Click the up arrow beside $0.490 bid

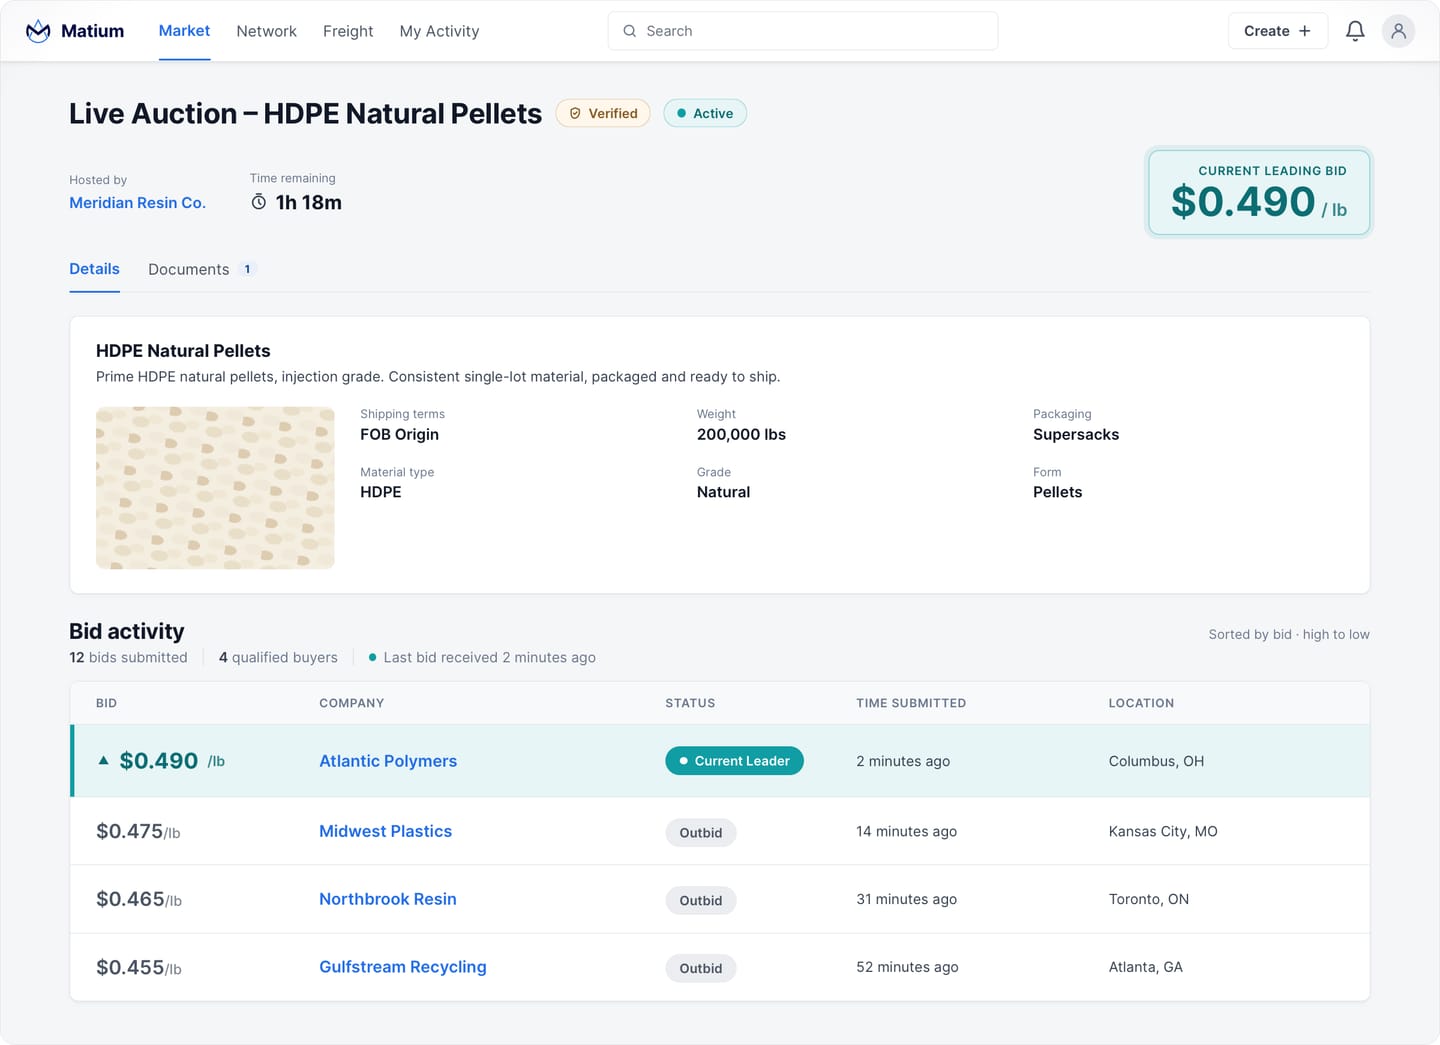point(103,760)
